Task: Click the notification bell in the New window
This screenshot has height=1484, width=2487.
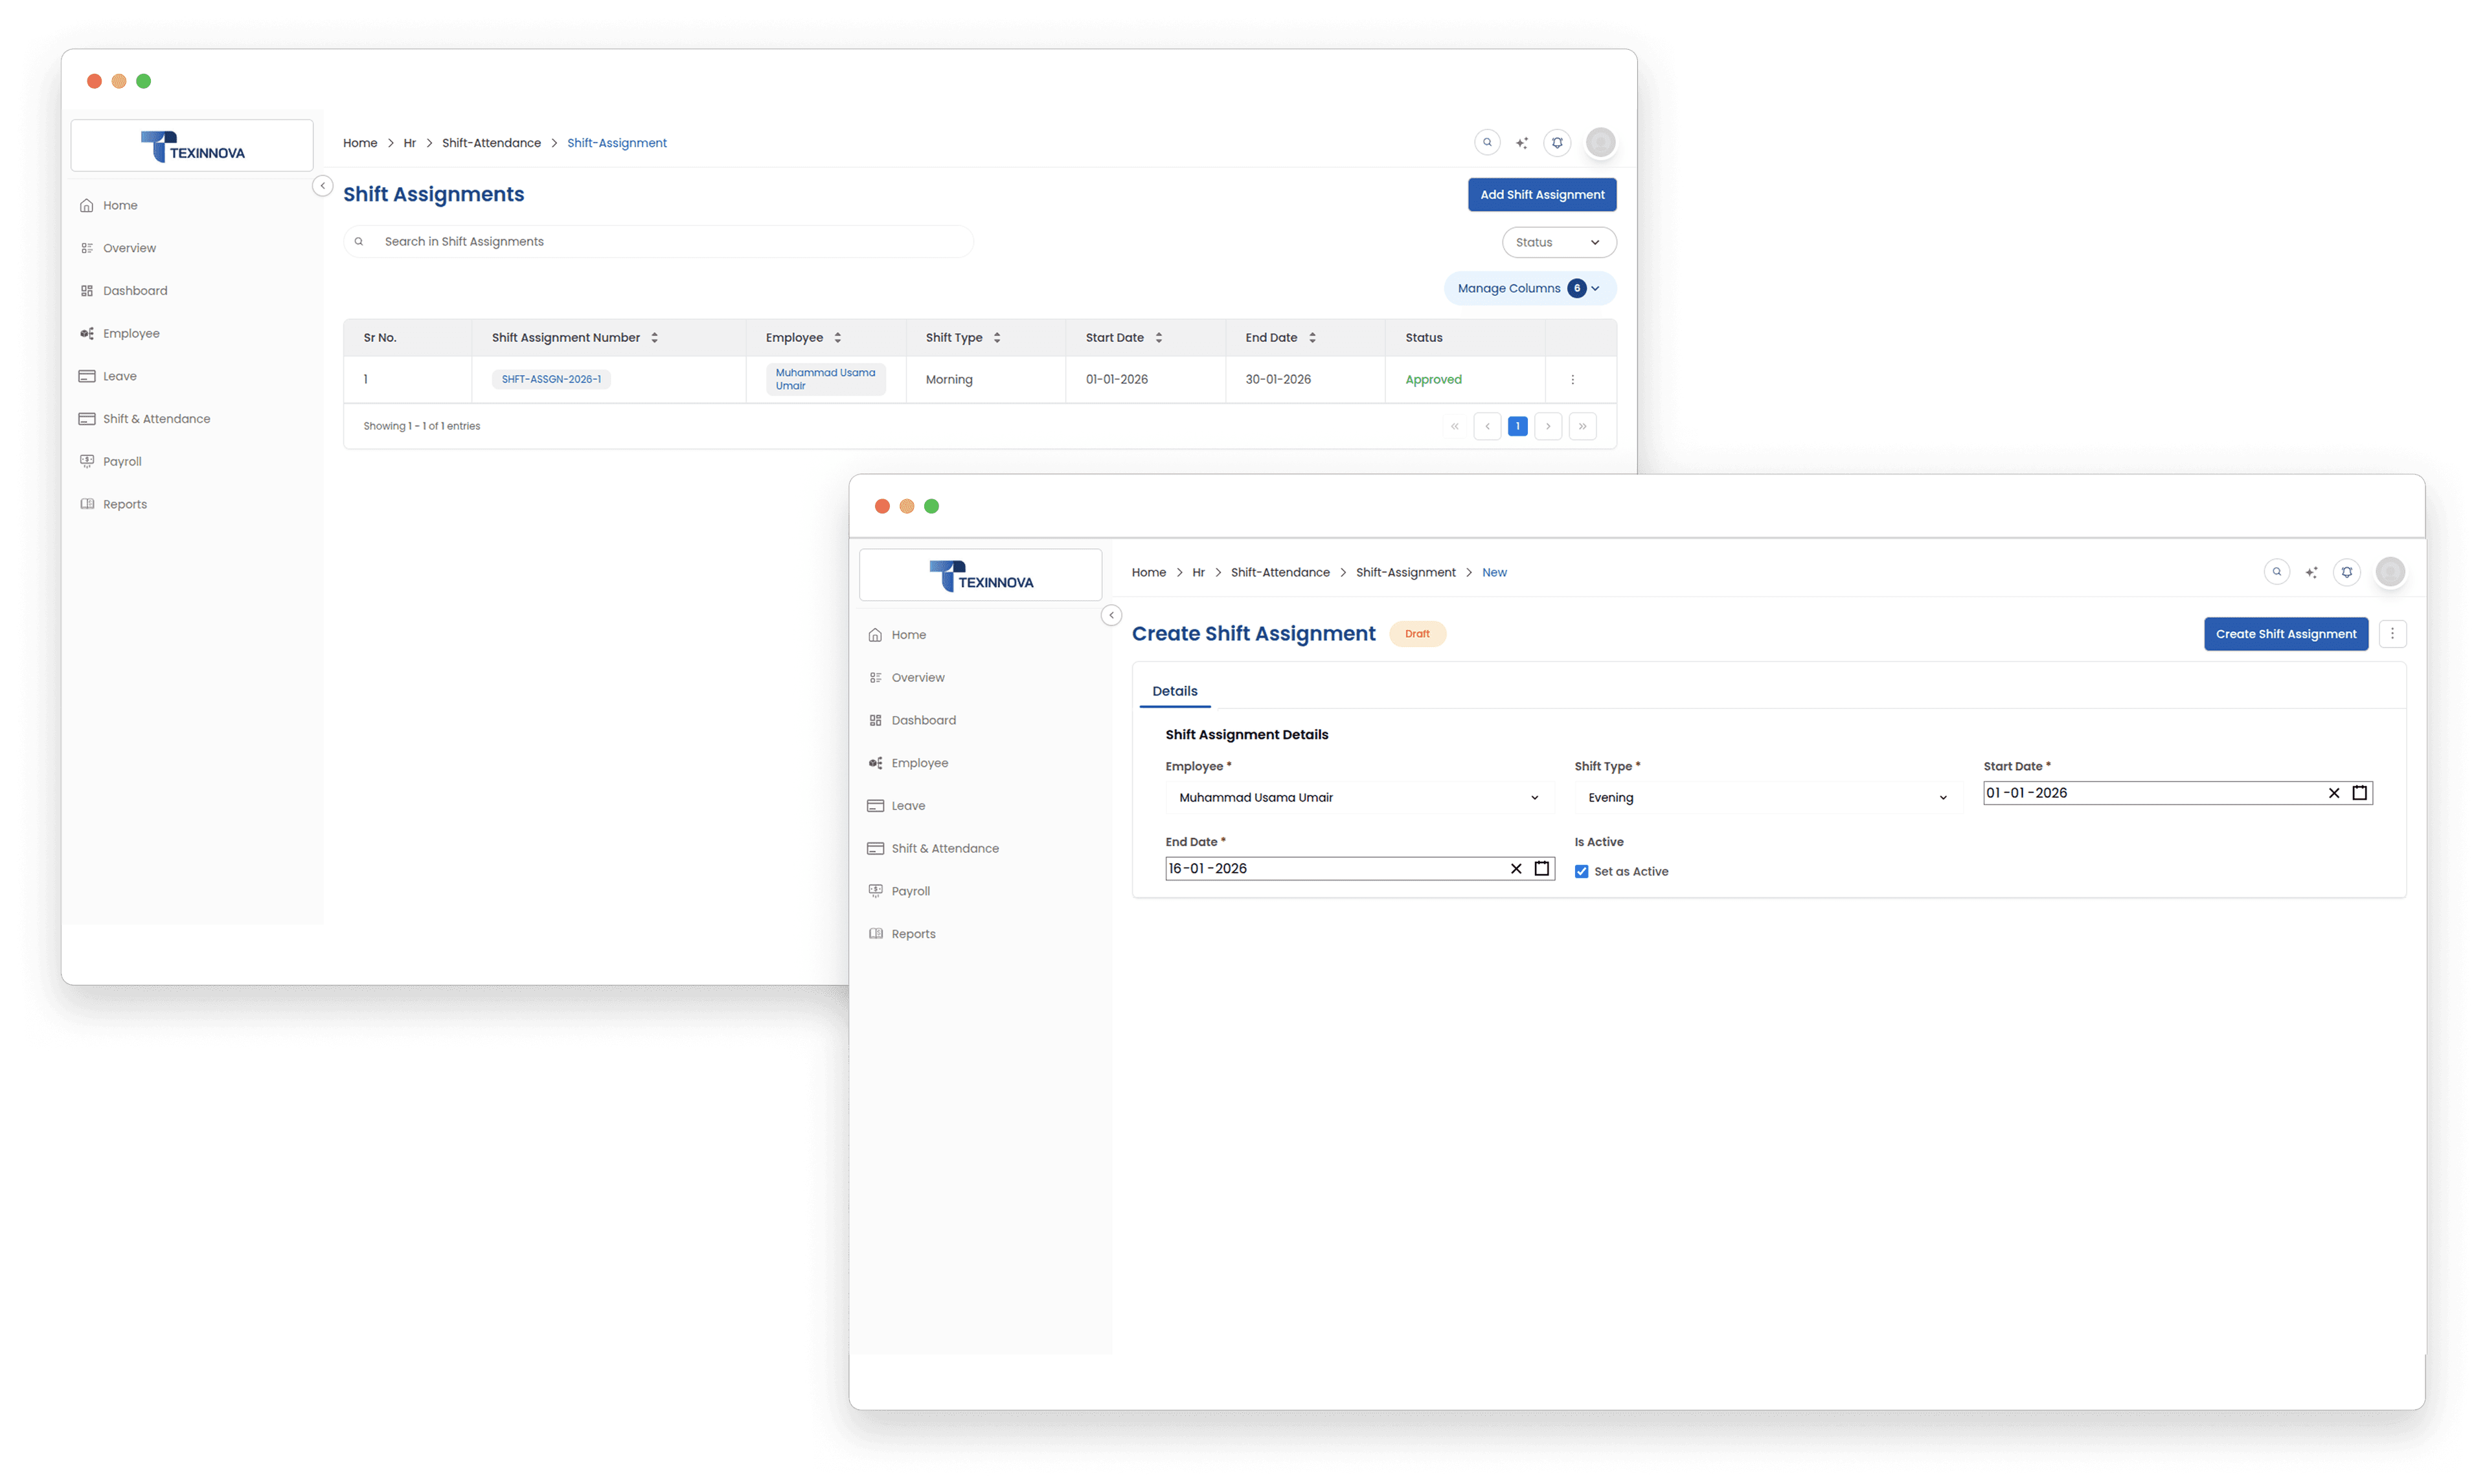Action: point(2346,572)
